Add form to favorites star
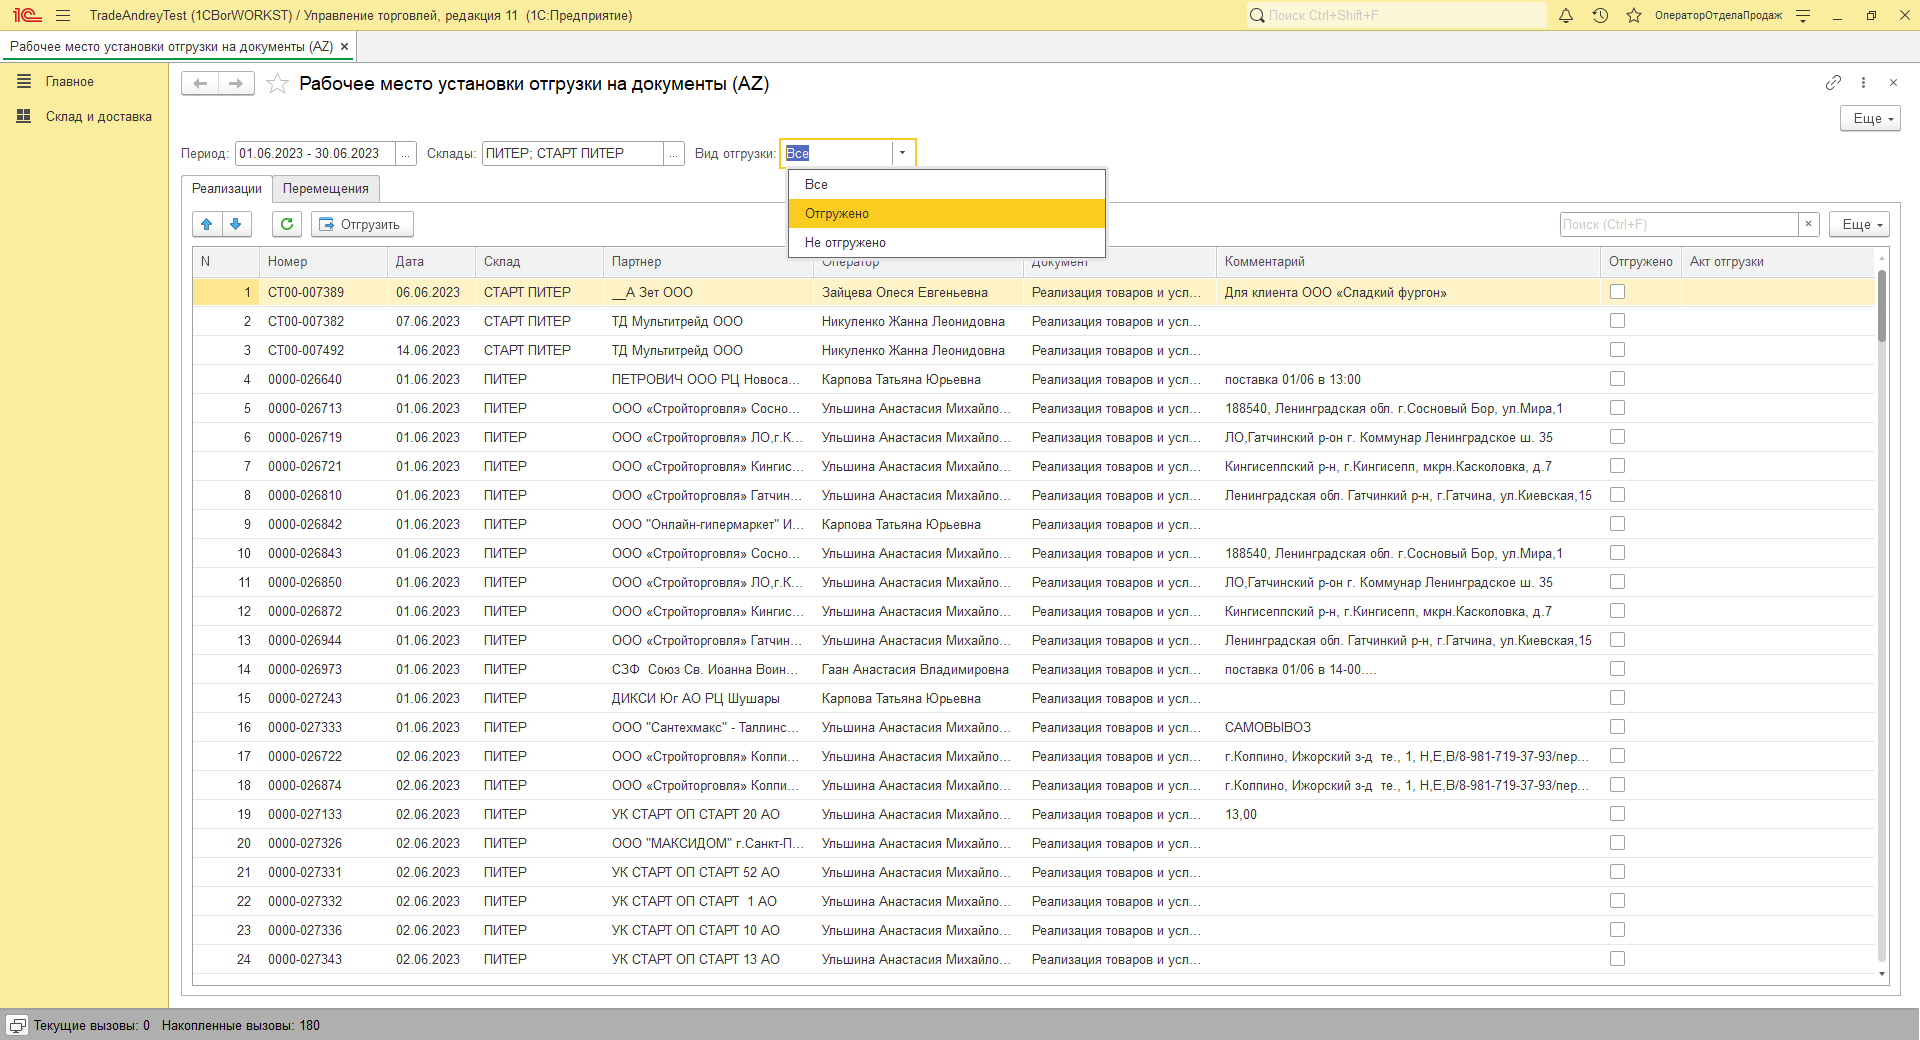The height and width of the screenshot is (1040, 1920). 277,84
